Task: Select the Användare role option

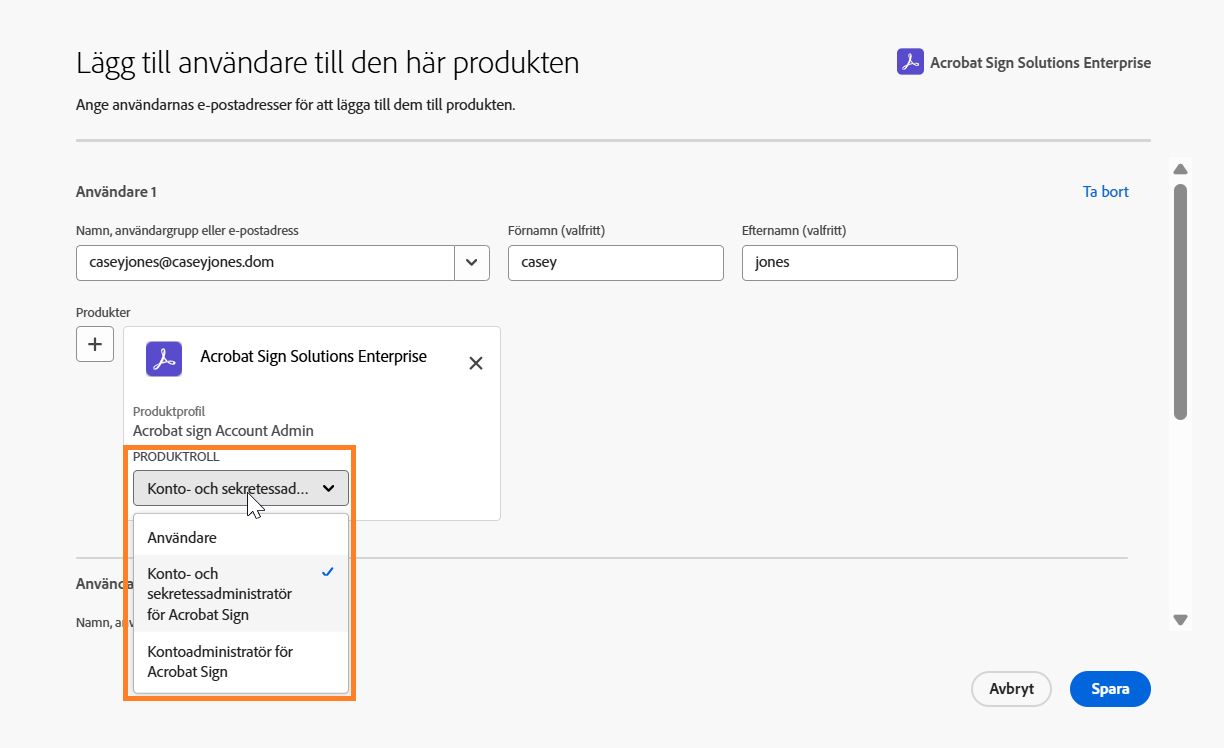Action: (x=182, y=537)
